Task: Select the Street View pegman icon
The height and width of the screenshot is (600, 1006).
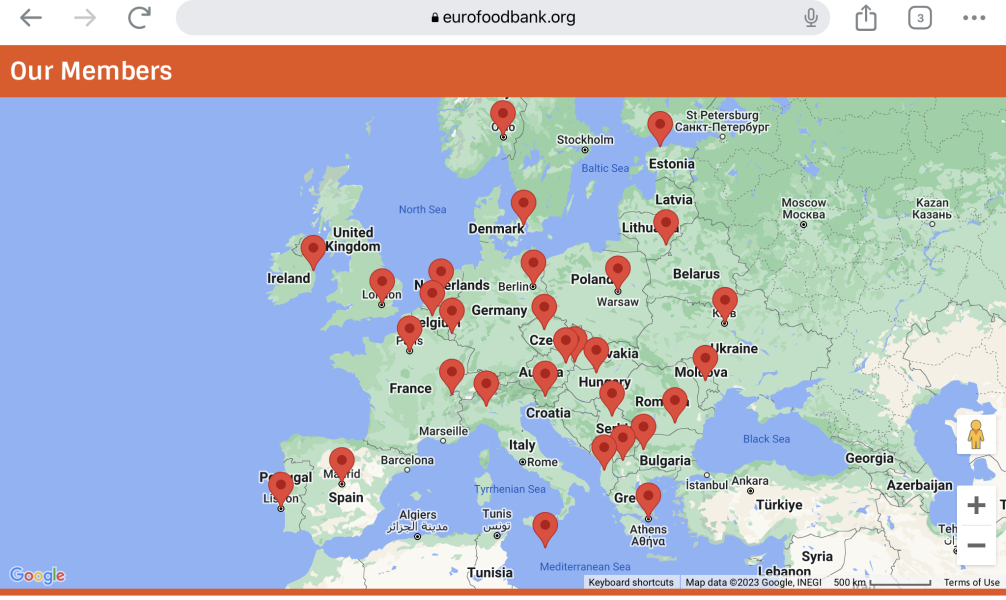Action: click(x=976, y=434)
